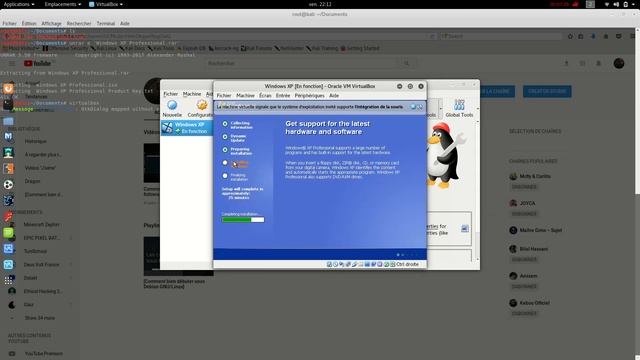Click Installing Windows step indicator
The width and height of the screenshot is (640, 360).
pos(225,163)
